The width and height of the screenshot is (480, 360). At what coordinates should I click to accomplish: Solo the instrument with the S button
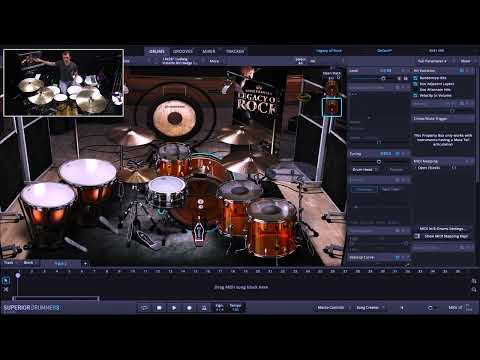pyautogui.click(x=399, y=78)
